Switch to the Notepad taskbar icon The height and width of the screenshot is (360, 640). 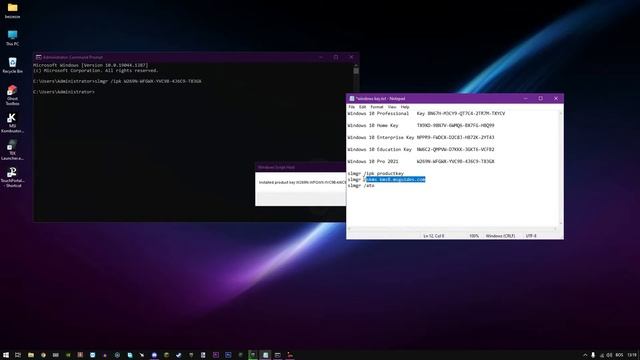click(x=265, y=355)
